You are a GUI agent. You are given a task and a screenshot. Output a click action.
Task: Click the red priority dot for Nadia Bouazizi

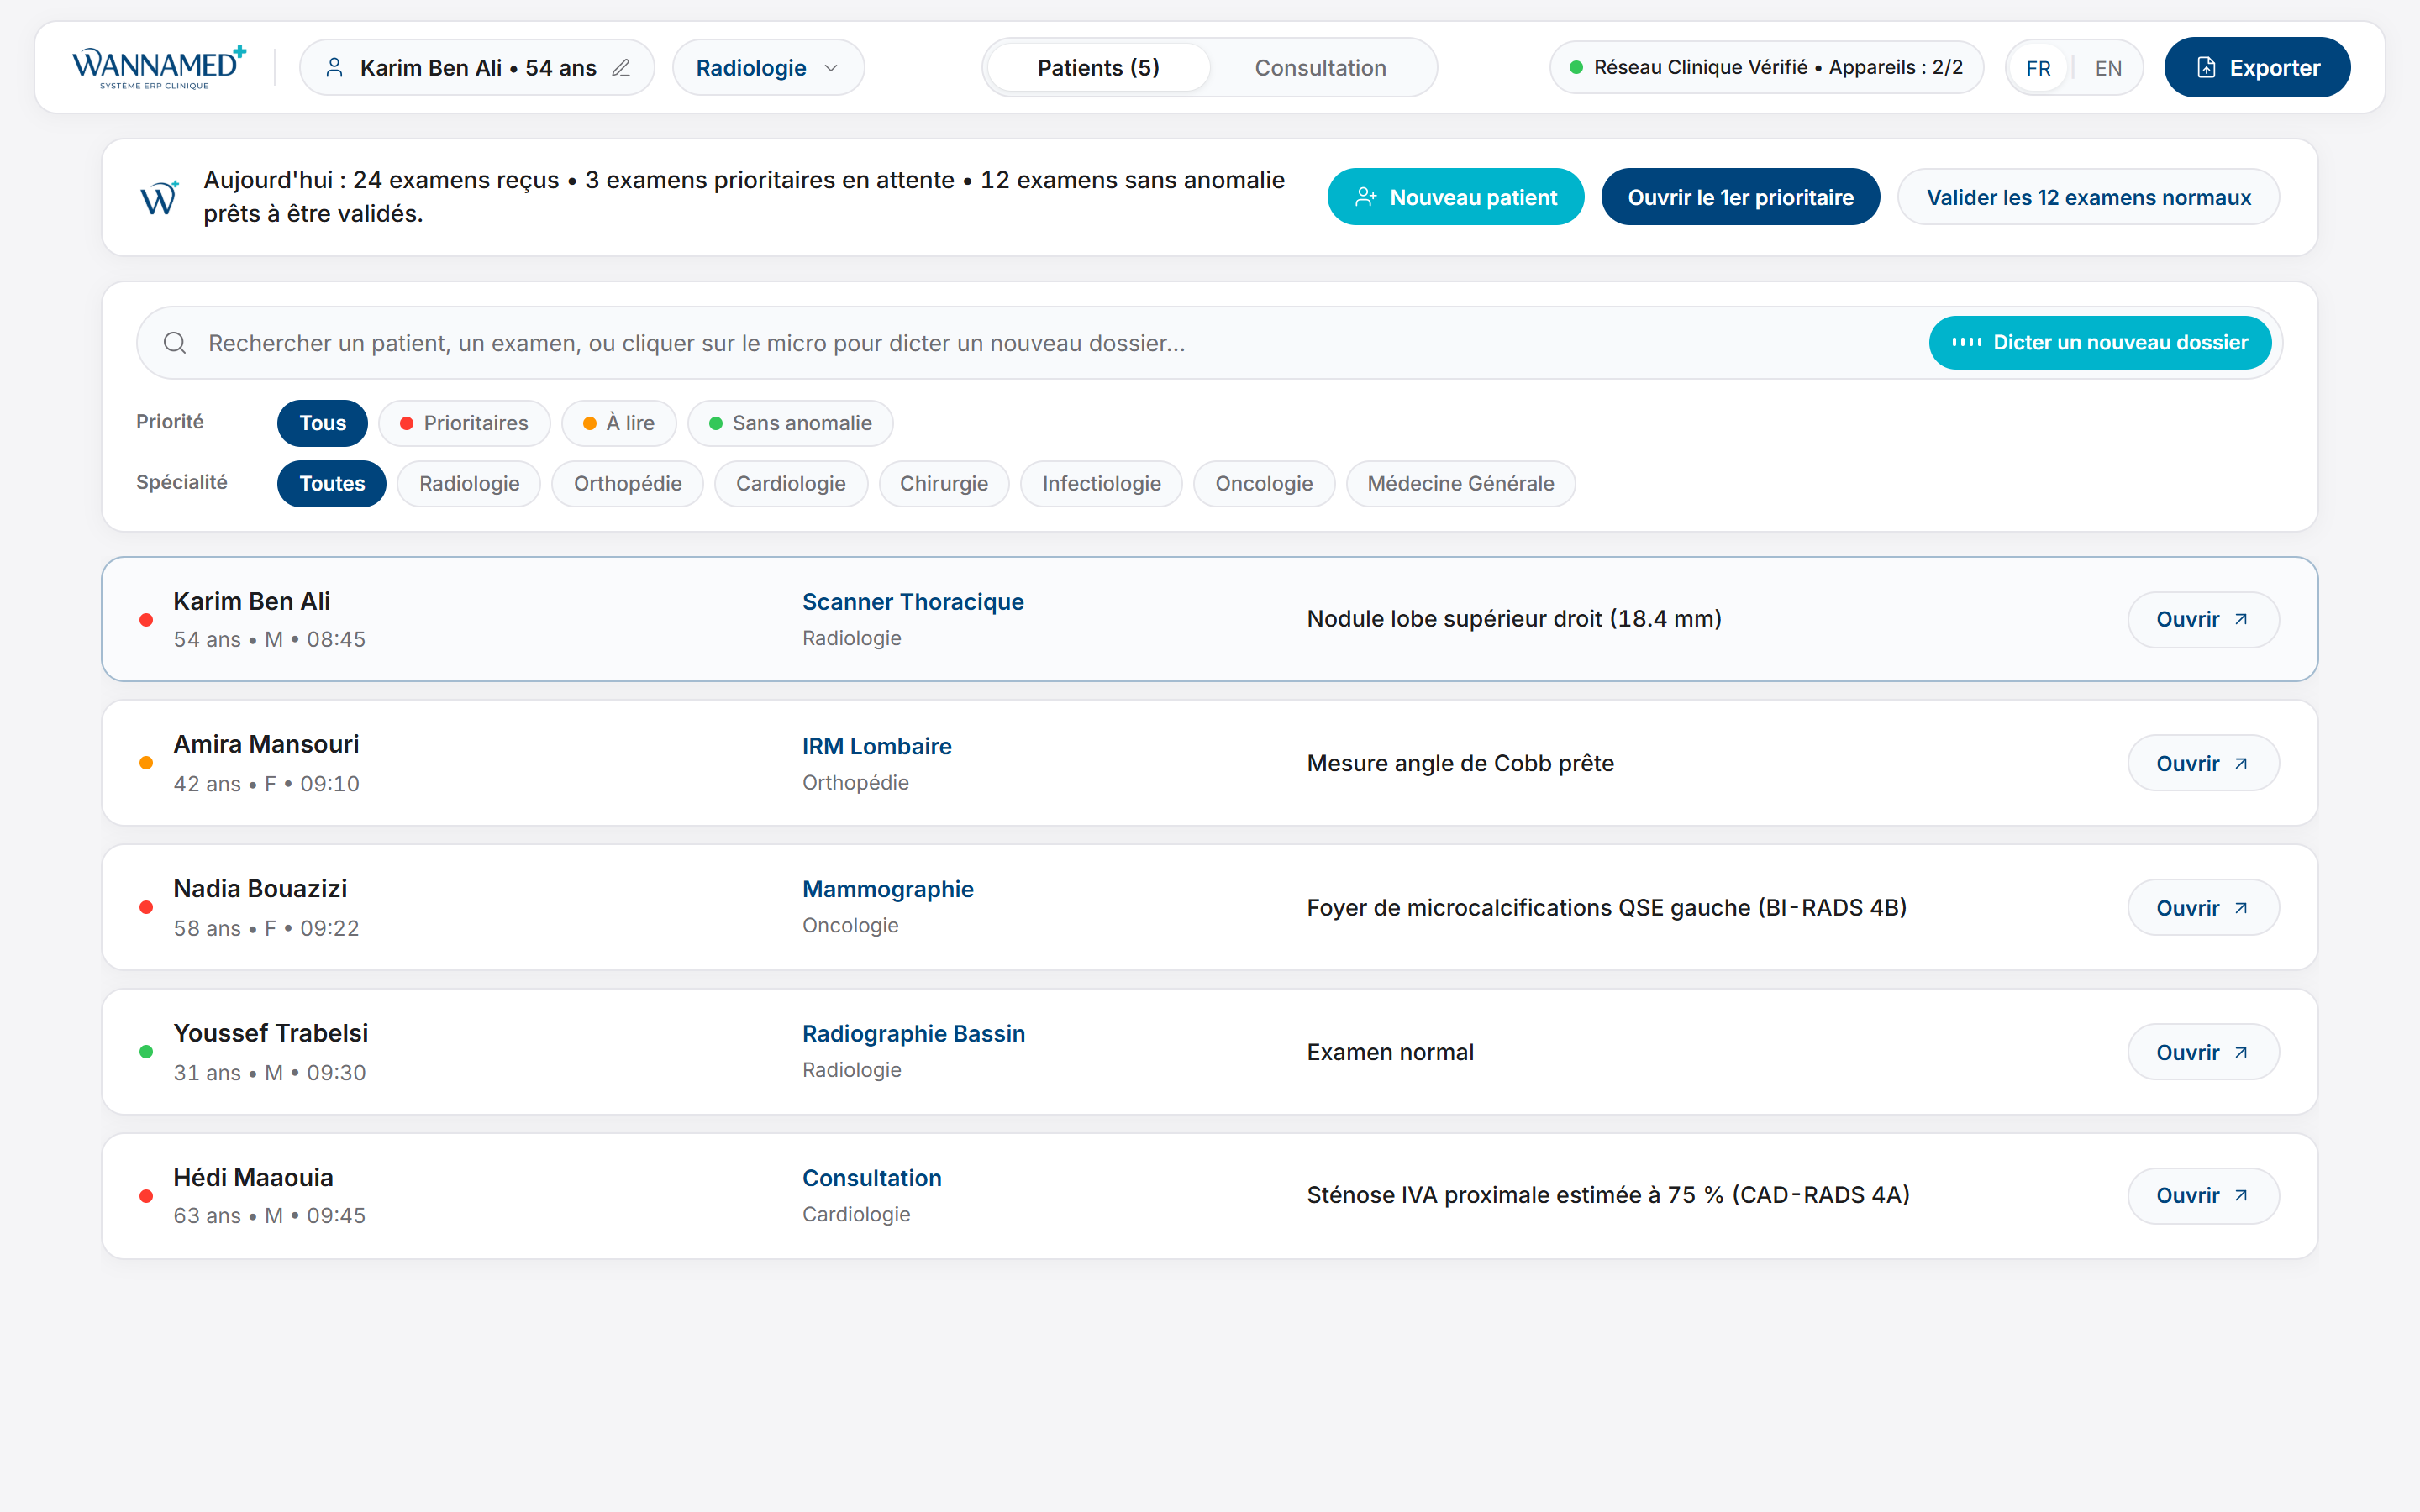(146, 908)
